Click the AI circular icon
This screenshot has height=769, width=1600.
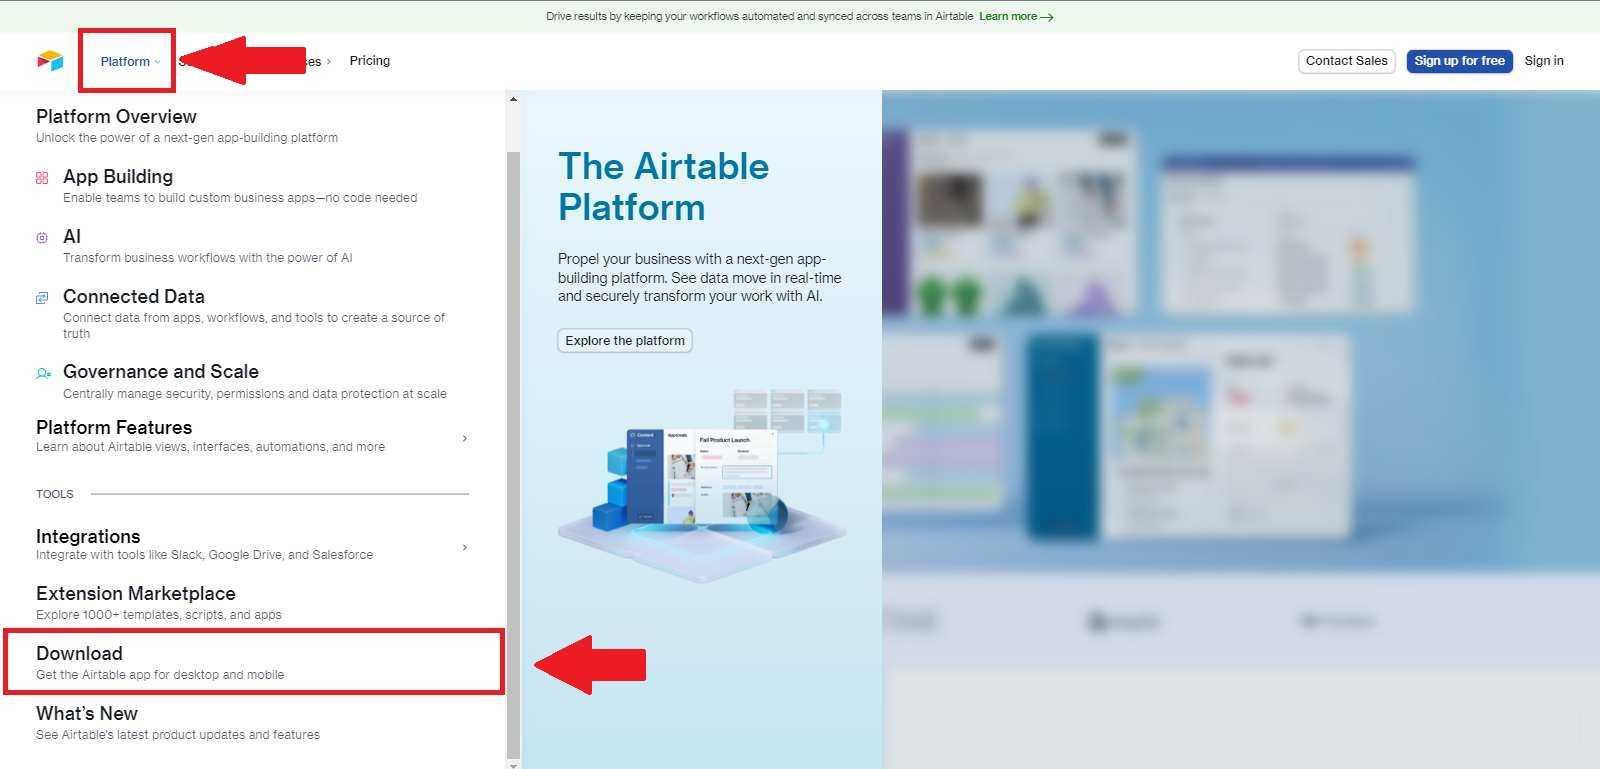pyautogui.click(x=42, y=238)
